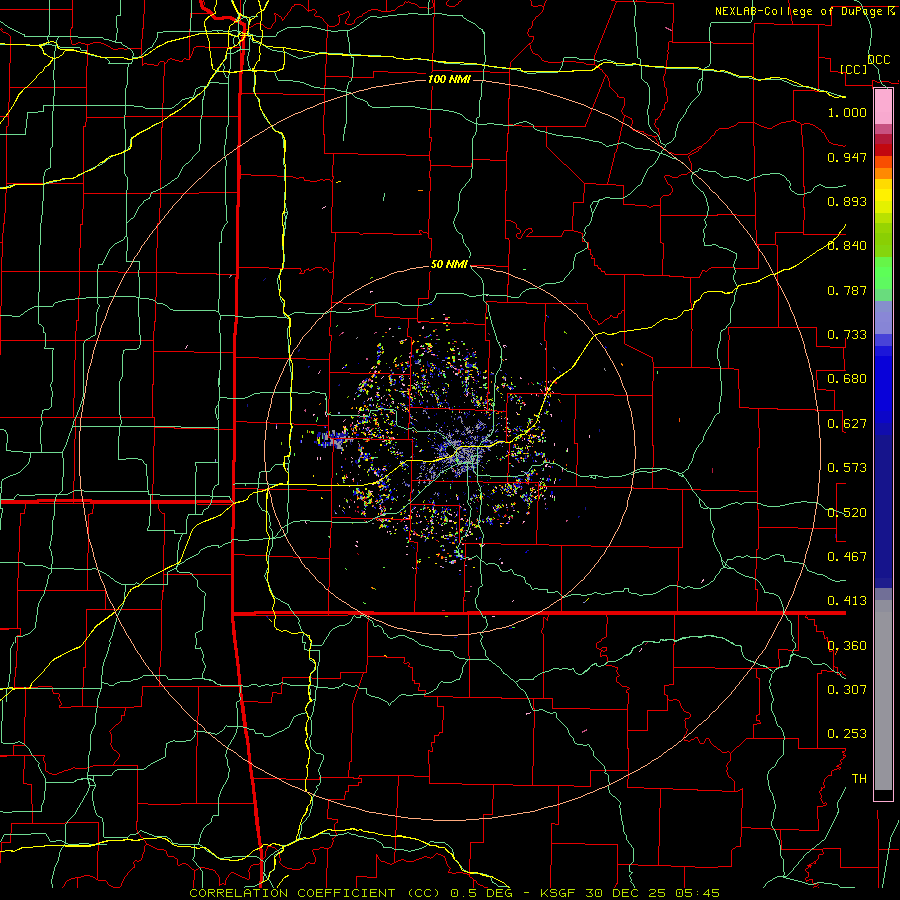Click the 0.253 scale value
900x900 pixels.
pos(847,734)
